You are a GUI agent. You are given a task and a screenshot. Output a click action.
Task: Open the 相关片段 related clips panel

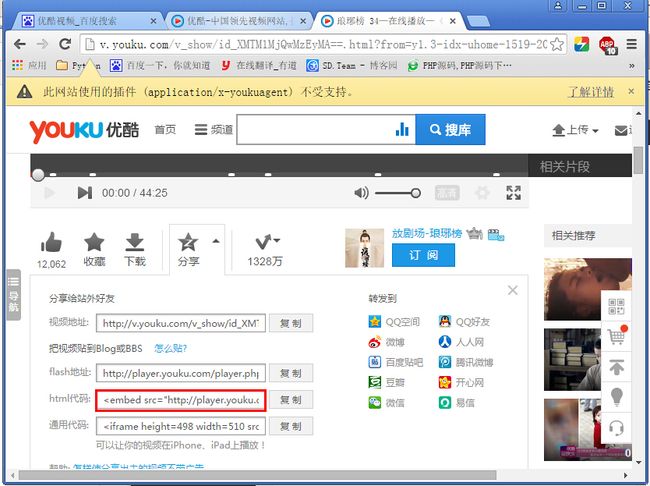[564, 167]
